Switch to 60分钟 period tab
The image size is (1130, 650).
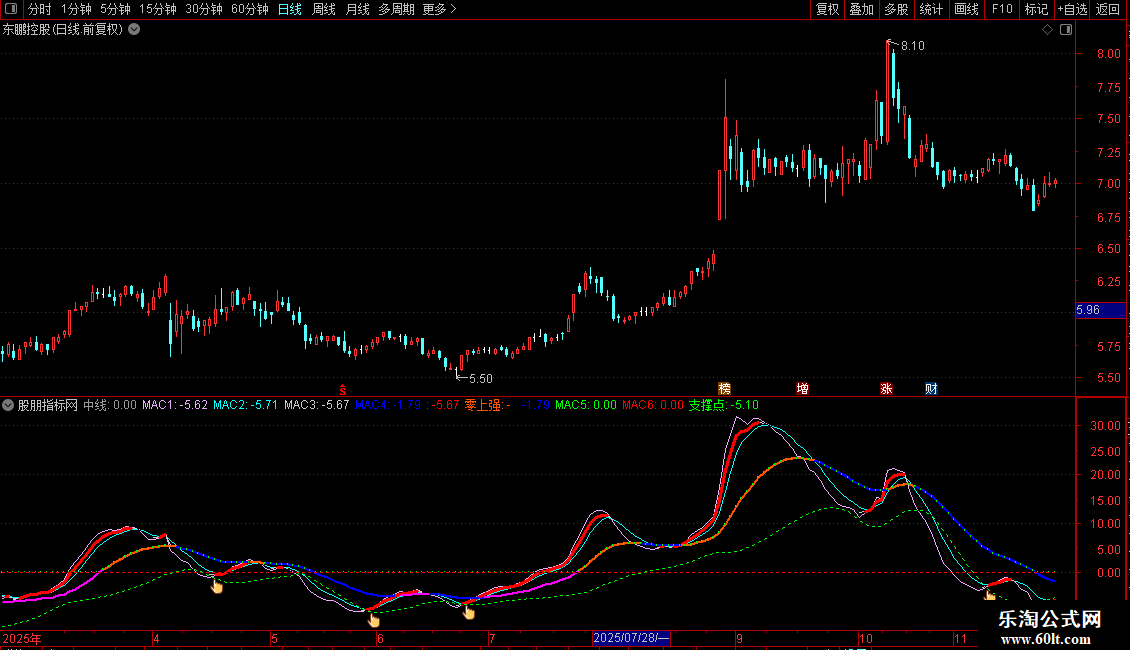coord(249,9)
